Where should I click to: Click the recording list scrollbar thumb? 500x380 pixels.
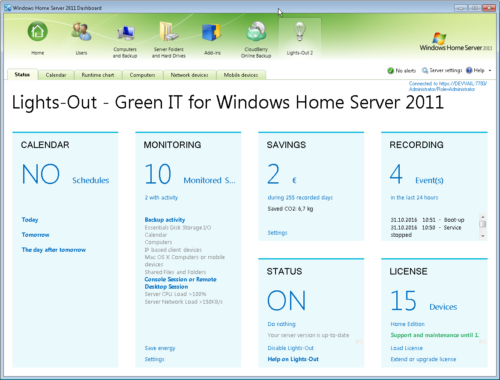pos(483,224)
